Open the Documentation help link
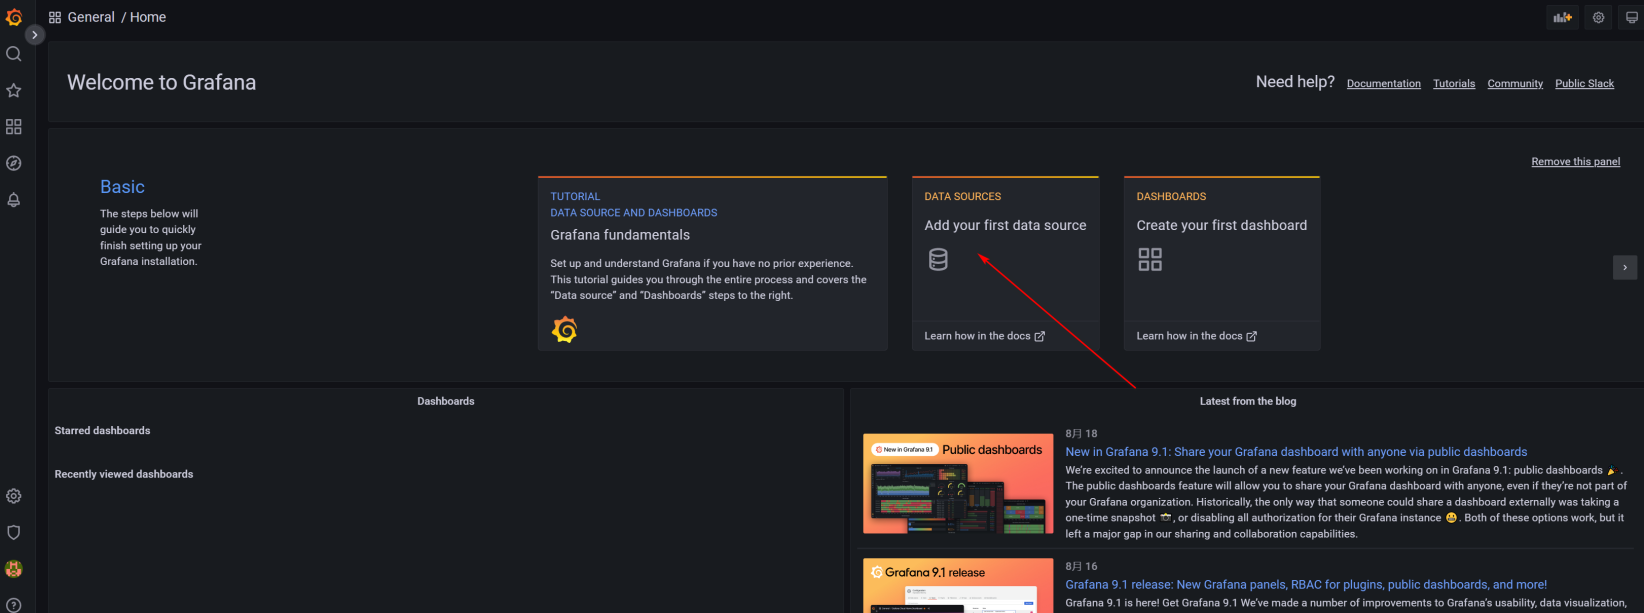 pos(1383,84)
